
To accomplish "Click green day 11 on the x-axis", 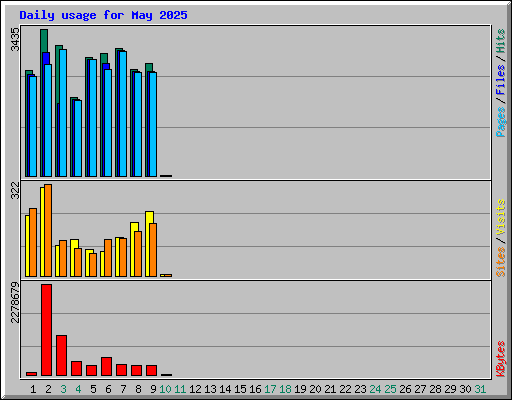I will coord(180,389).
